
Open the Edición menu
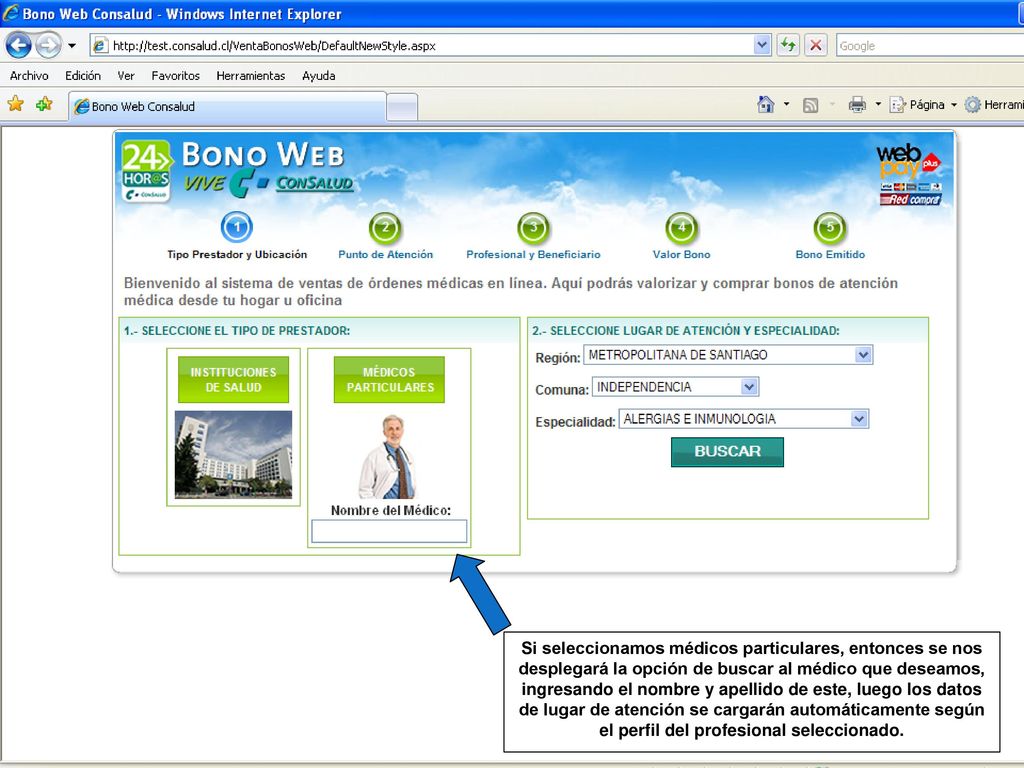click(83, 76)
